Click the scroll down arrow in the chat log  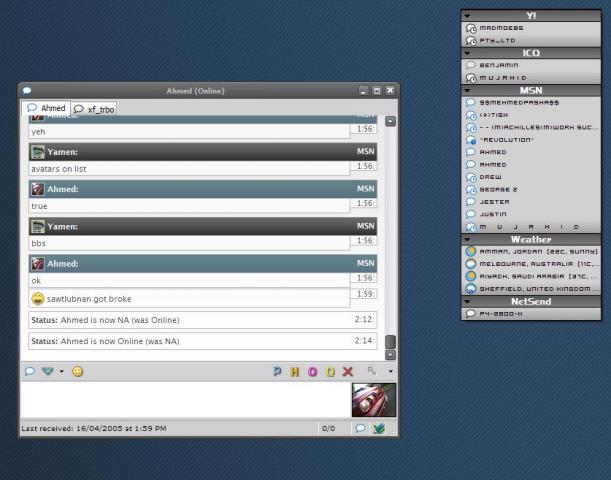tap(390, 355)
